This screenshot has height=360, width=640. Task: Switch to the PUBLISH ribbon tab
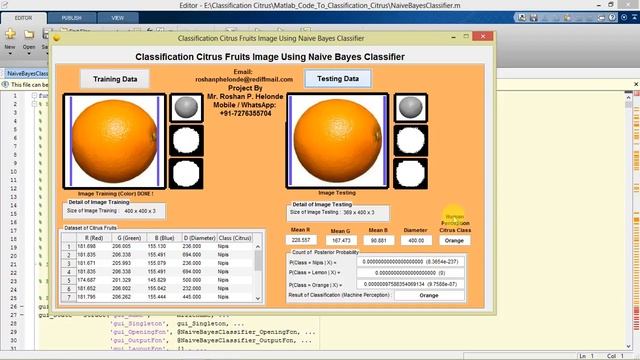tap(71, 18)
